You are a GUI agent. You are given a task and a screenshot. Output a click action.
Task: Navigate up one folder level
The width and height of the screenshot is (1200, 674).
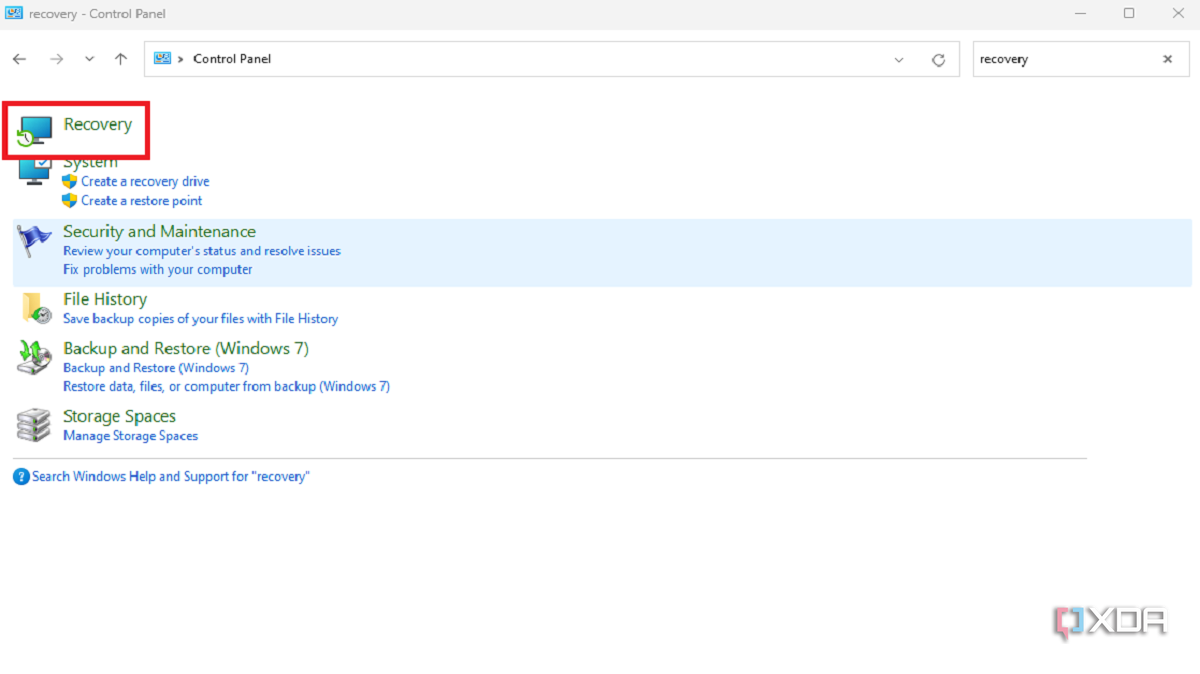click(121, 59)
